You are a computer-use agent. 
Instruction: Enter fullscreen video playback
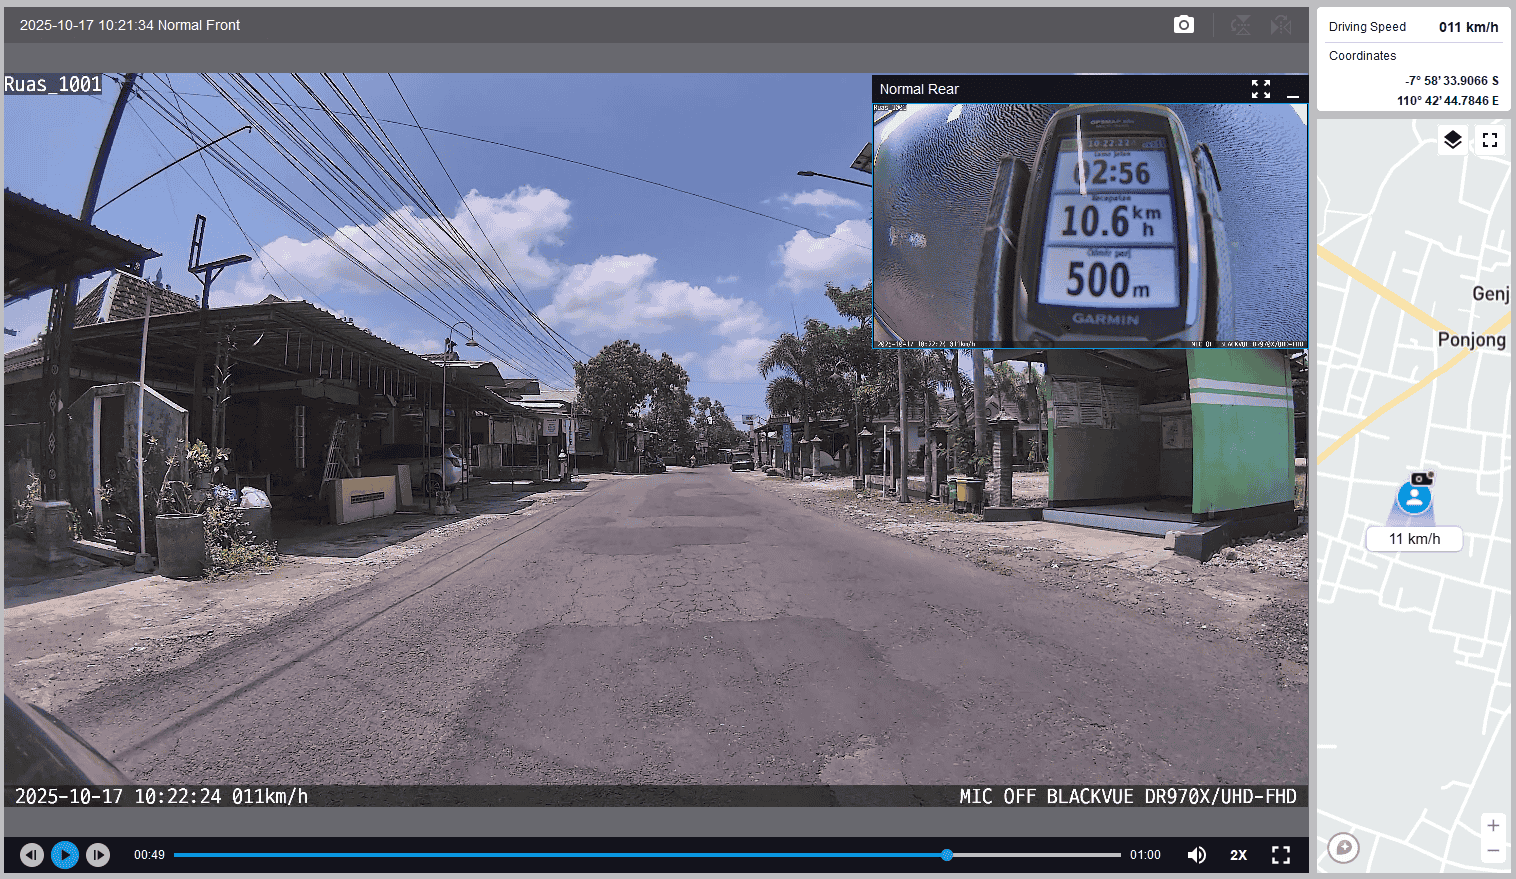tap(1281, 855)
